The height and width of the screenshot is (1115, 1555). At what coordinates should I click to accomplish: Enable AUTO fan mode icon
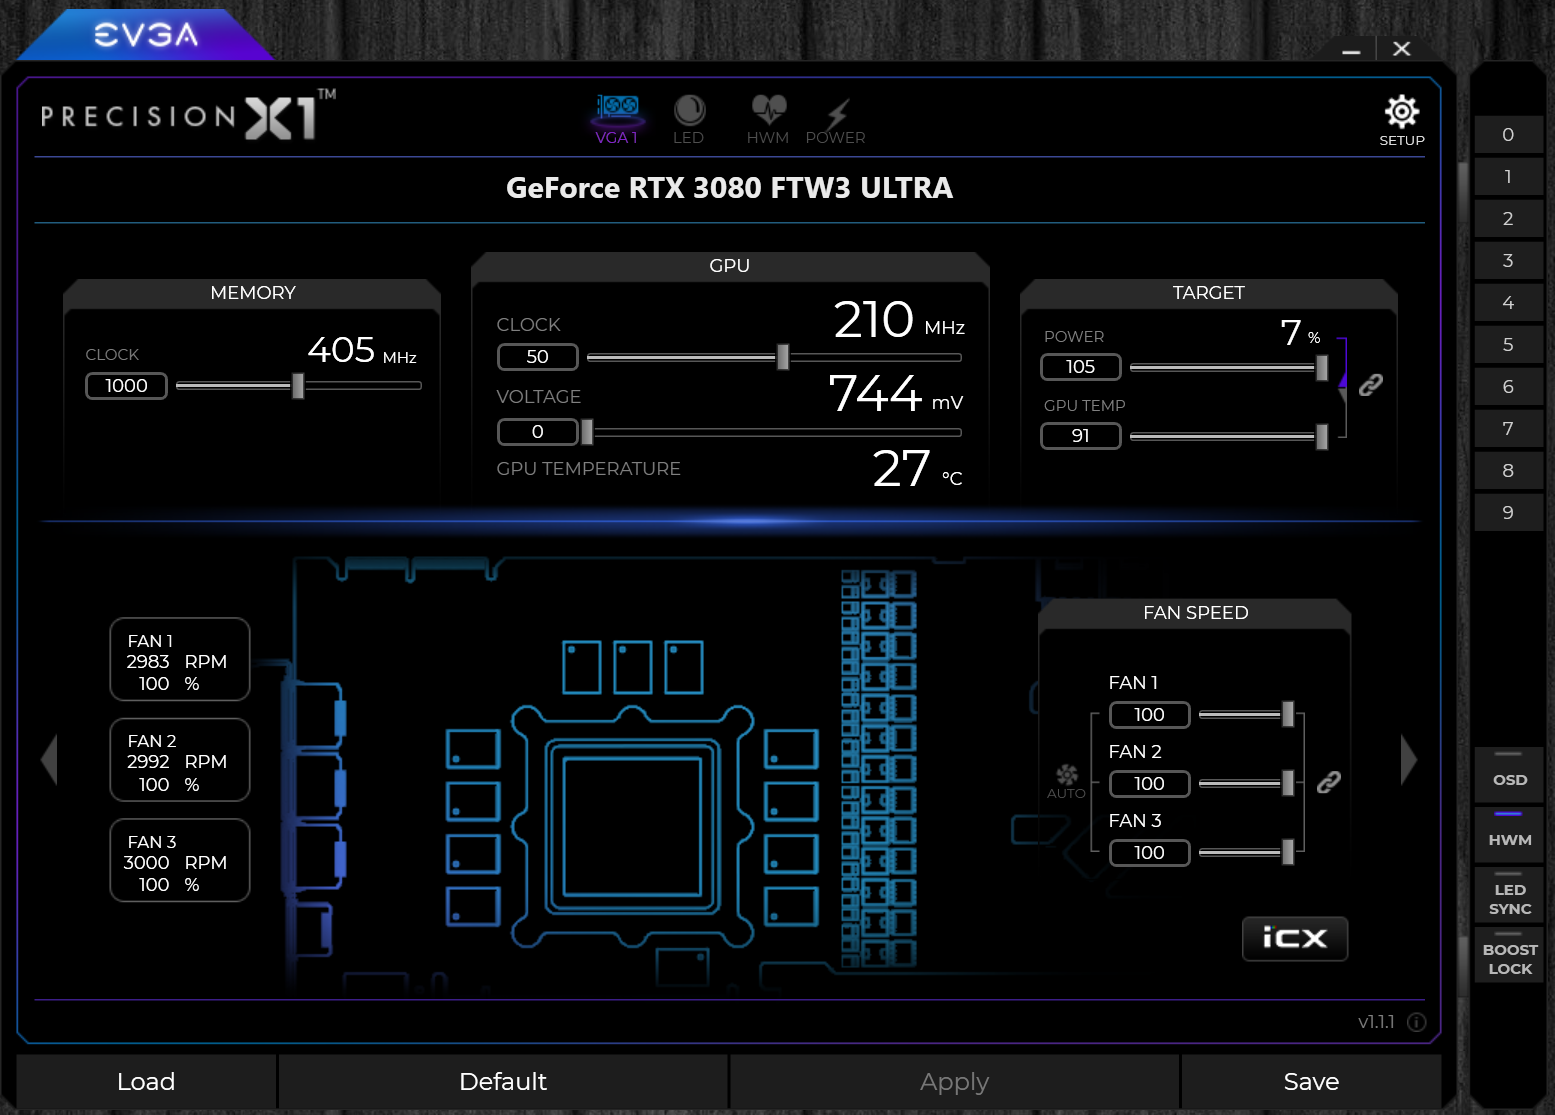point(1066,781)
